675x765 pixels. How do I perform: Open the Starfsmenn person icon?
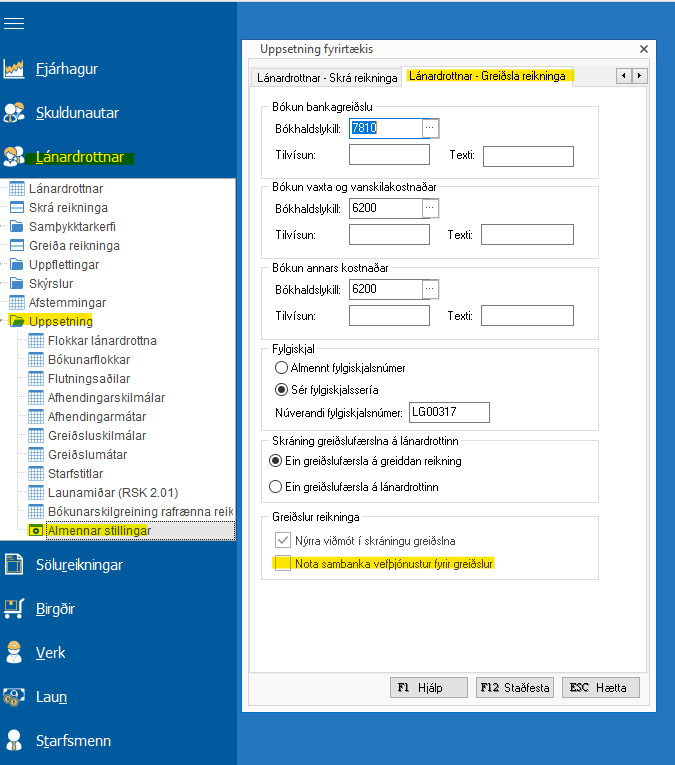pyautogui.click(x=14, y=741)
